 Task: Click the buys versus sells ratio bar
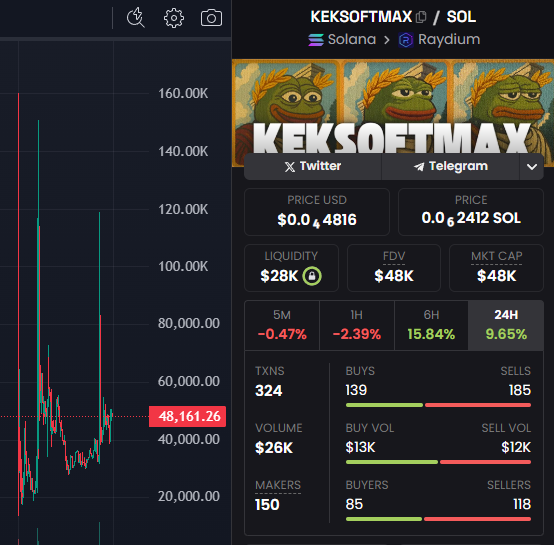tap(438, 405)
